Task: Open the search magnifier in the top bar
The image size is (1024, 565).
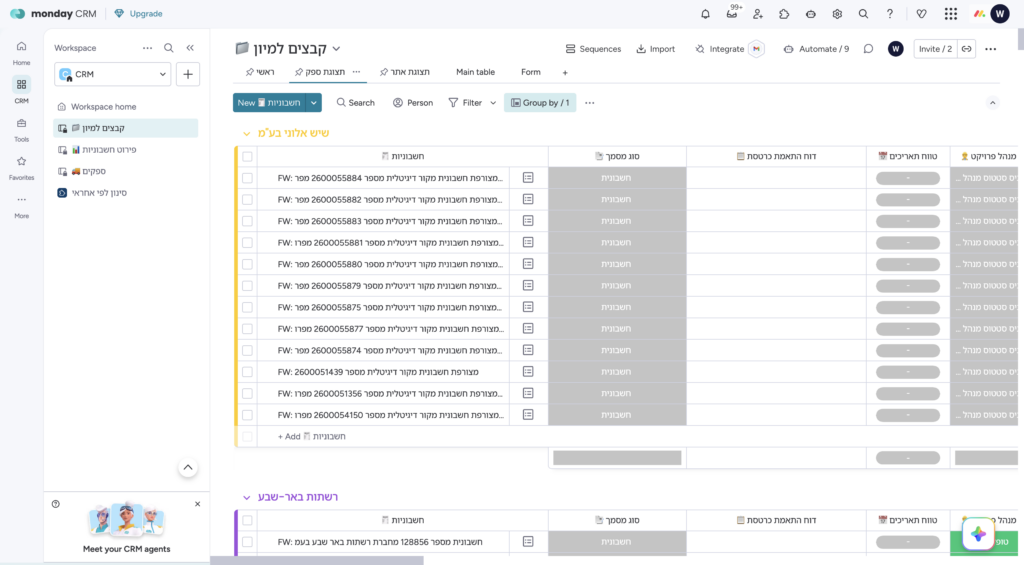Action: tap(863, 14)
